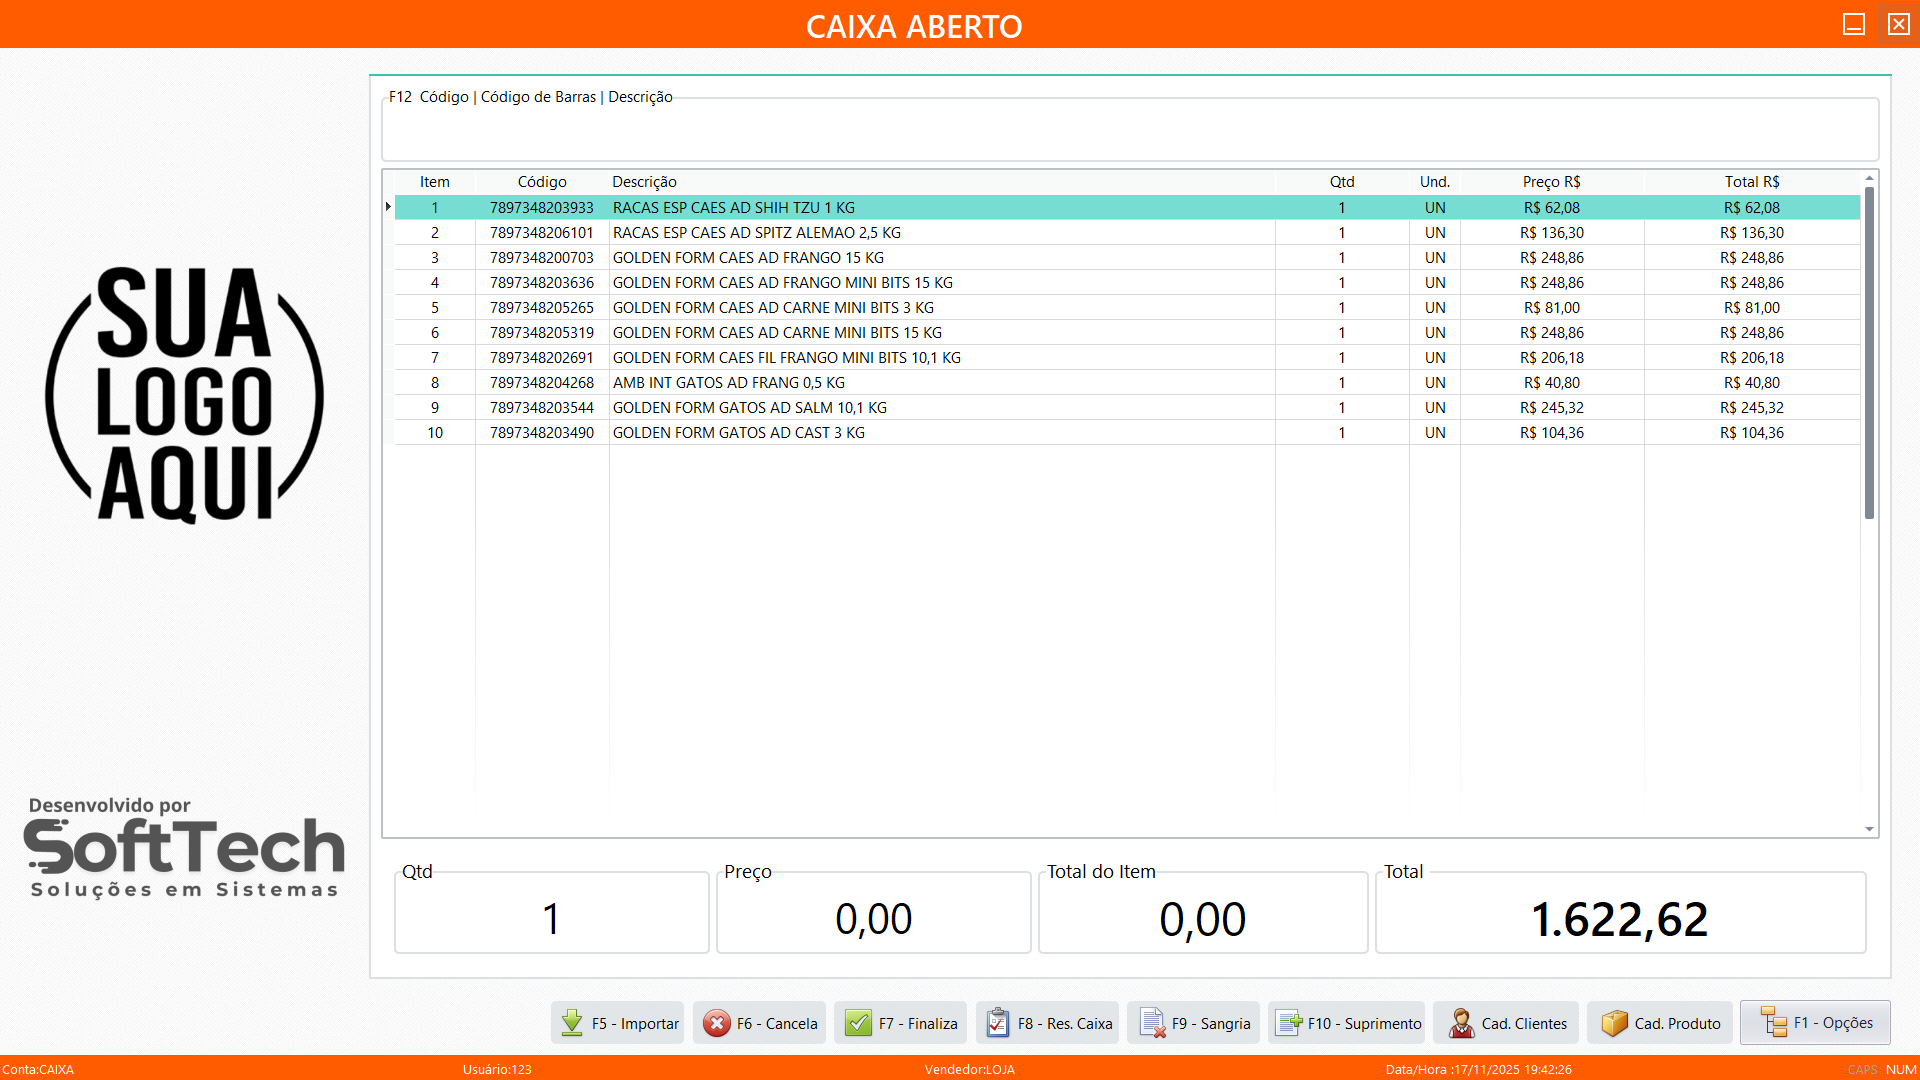Click the green checkmark icon on F7 - Finaliza
Image resolution: width=1920 pixels, height=1080 pixels.
859,1023
